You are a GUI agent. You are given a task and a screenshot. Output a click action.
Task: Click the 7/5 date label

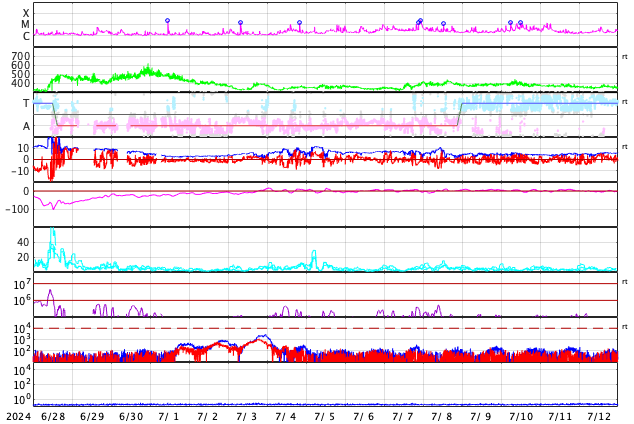pyautogui.click(x=324, y=417)
